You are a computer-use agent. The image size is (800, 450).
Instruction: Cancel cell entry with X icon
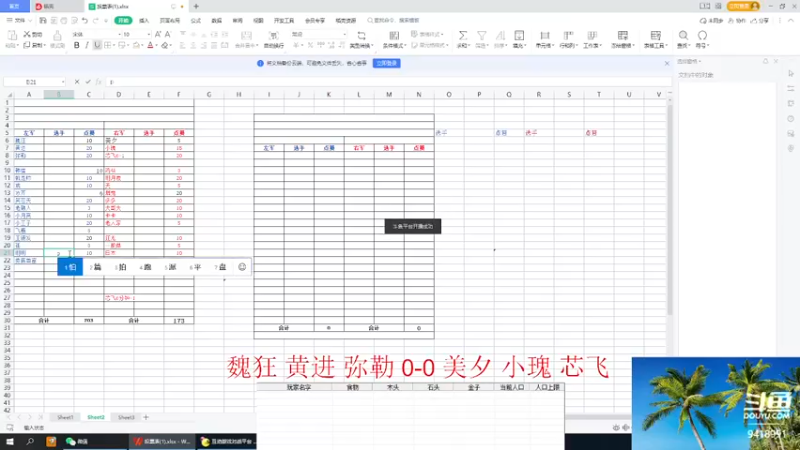pos(77,82)
